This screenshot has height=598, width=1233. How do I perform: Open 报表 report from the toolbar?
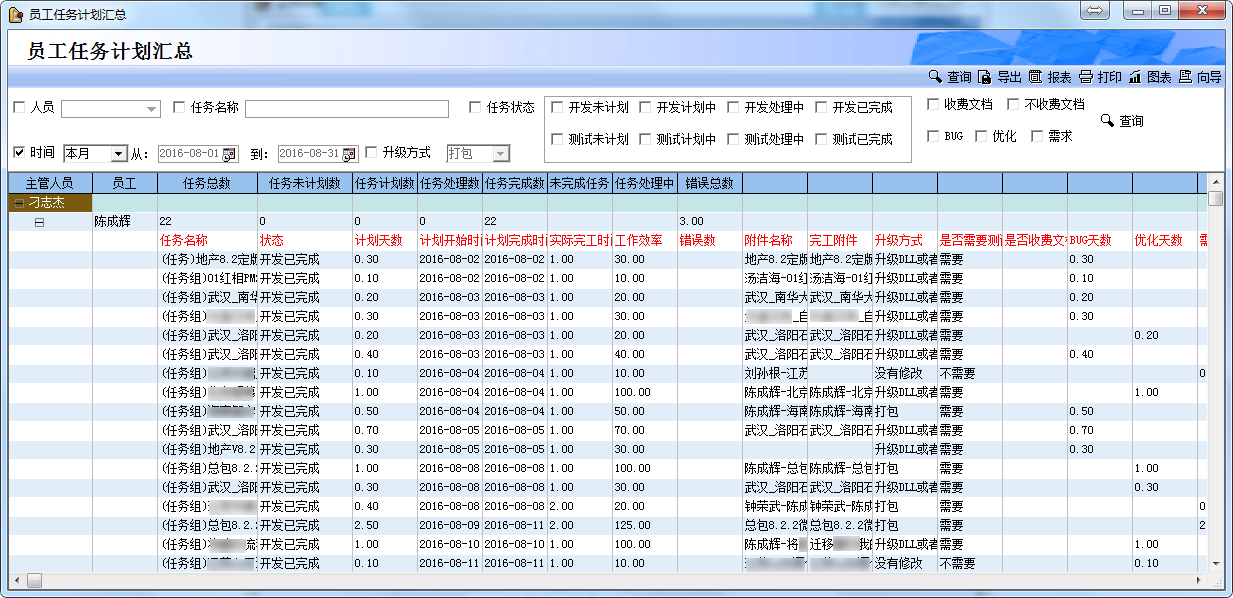(1035, 77)
